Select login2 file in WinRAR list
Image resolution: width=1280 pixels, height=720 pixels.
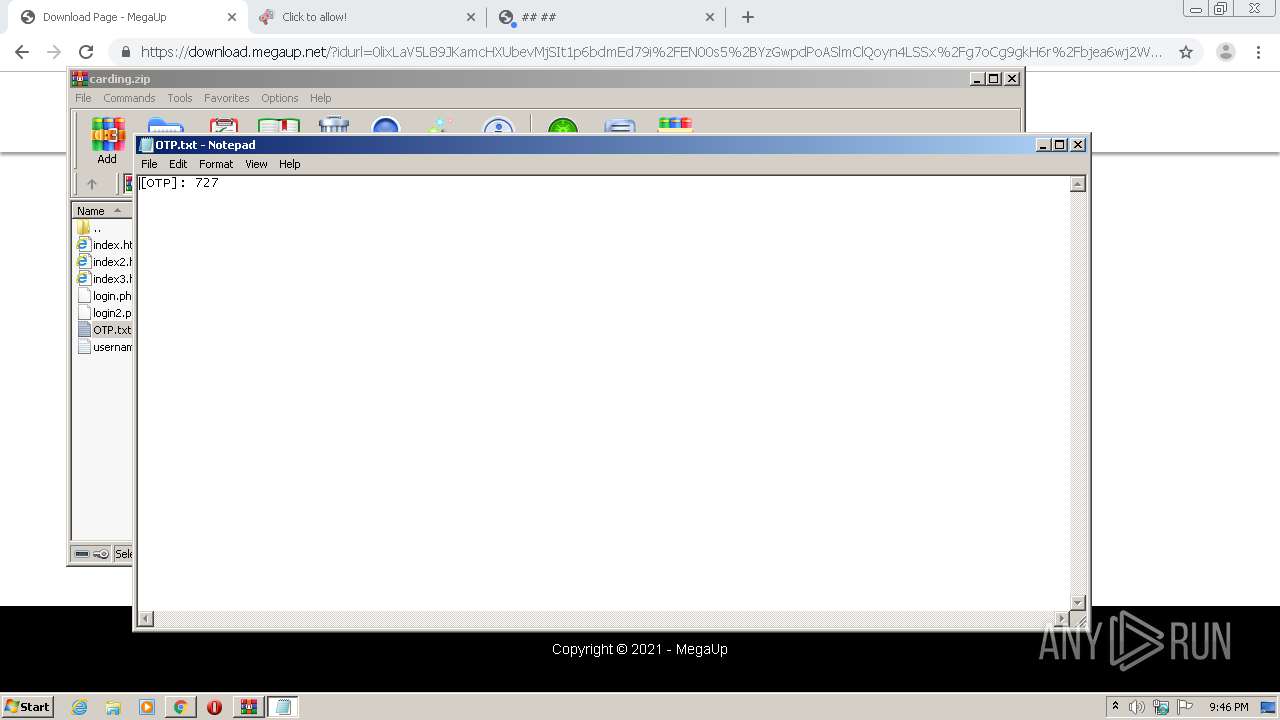pos(104,313)
